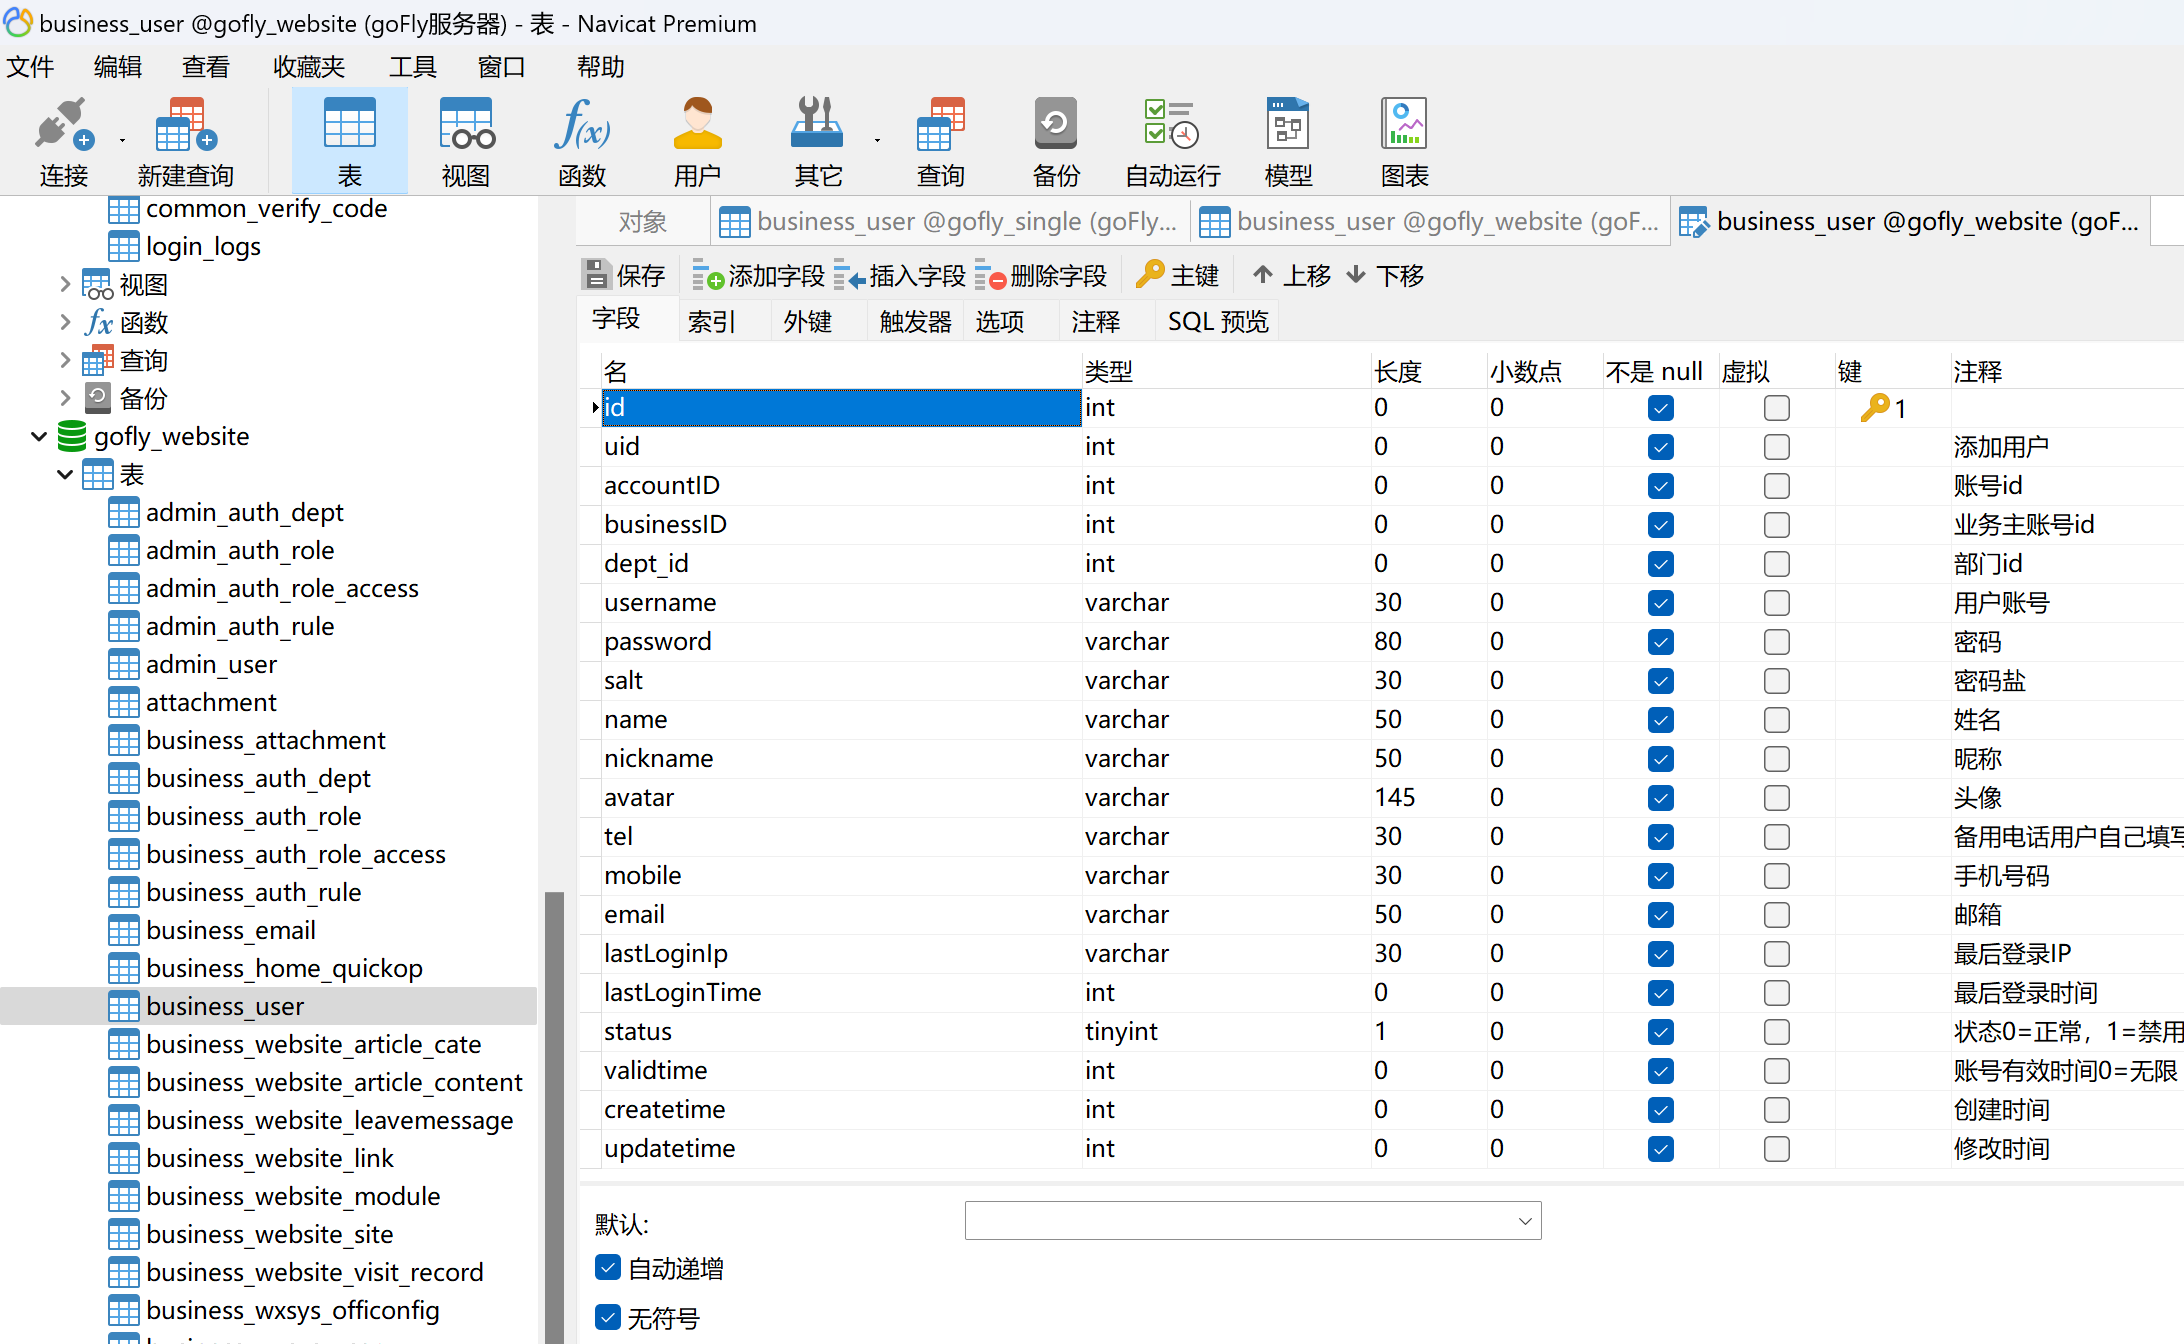Screen dimensions: 2184x1344
Task: Expand the 查询 tree node
Action: [x=65, y=360]
